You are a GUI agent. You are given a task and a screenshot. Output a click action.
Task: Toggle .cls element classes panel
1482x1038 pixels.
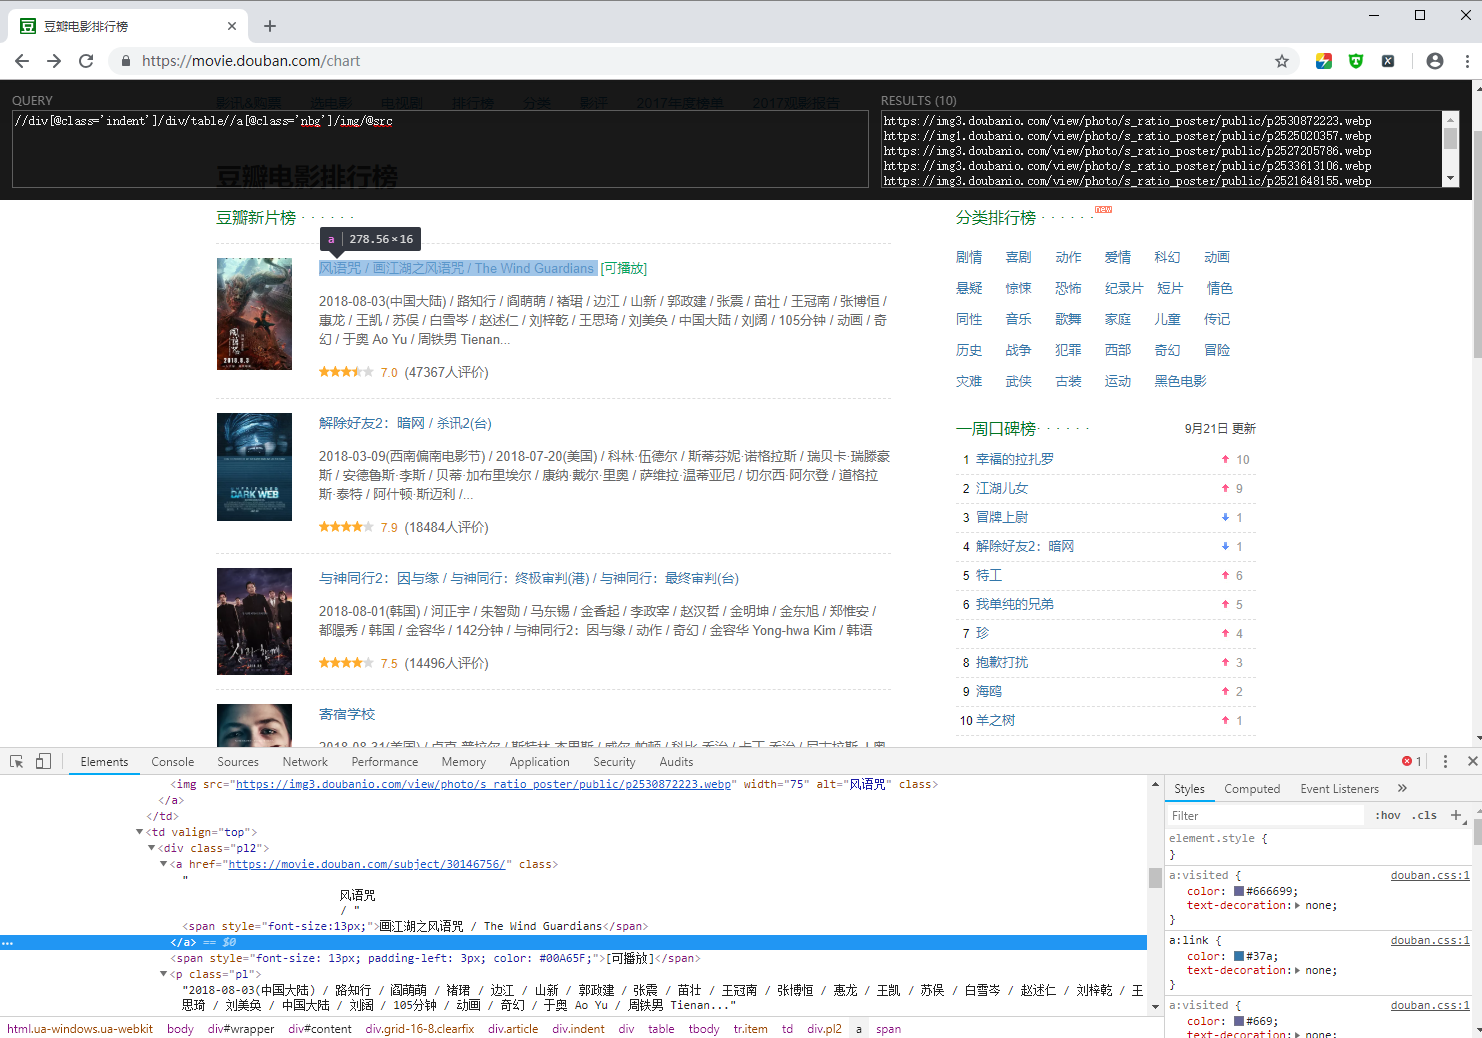(1424, 815)
